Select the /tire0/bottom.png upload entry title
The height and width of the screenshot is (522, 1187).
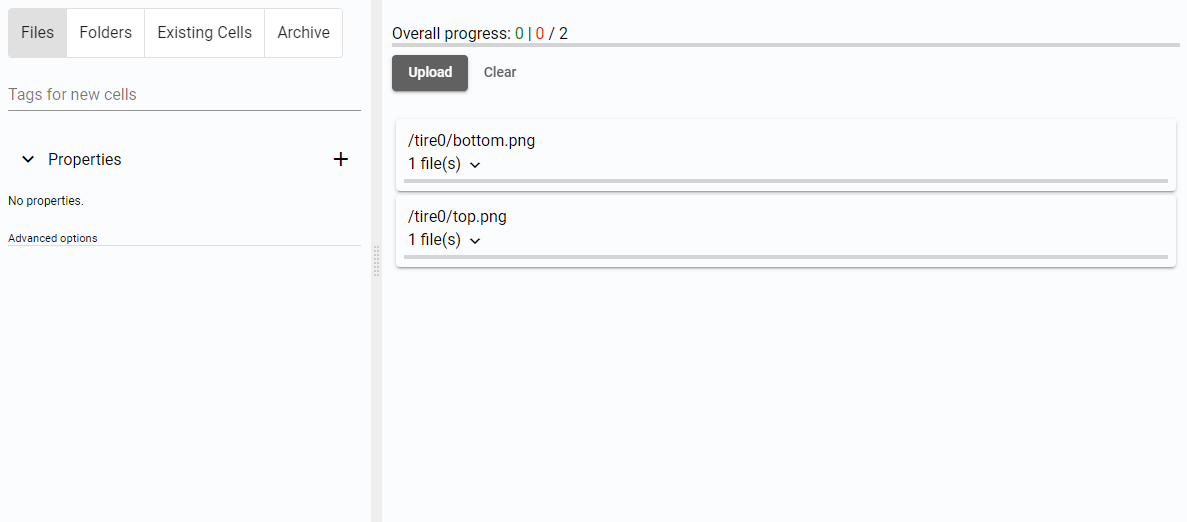472,141
